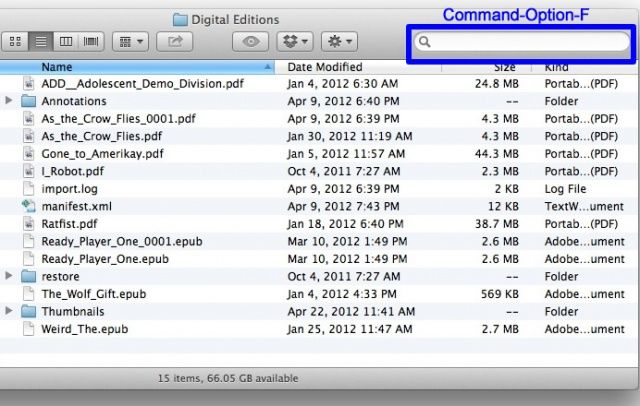The width and height of the screenshot is (640, 406).
Task: Expand the restore folder disclosure triangle
Action: tap(10, 276)
